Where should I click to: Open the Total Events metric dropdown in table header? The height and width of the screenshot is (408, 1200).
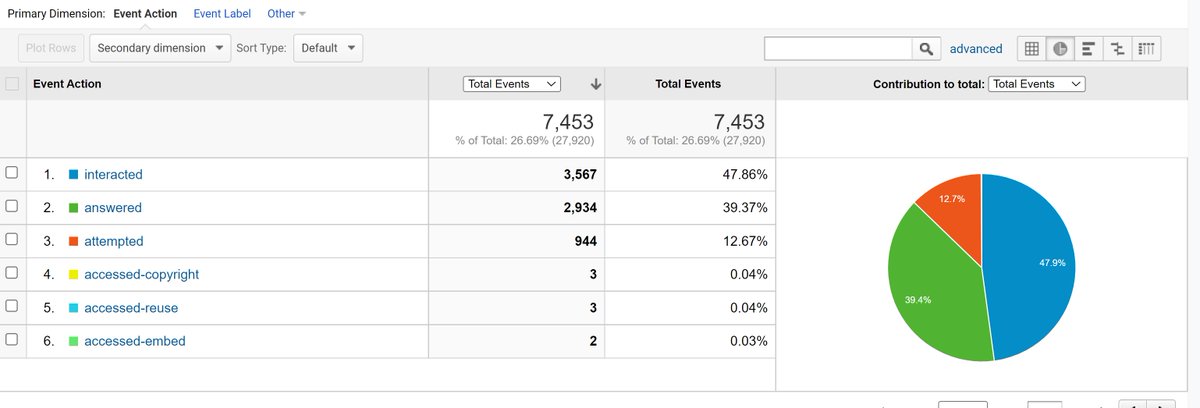coord(513,84)
